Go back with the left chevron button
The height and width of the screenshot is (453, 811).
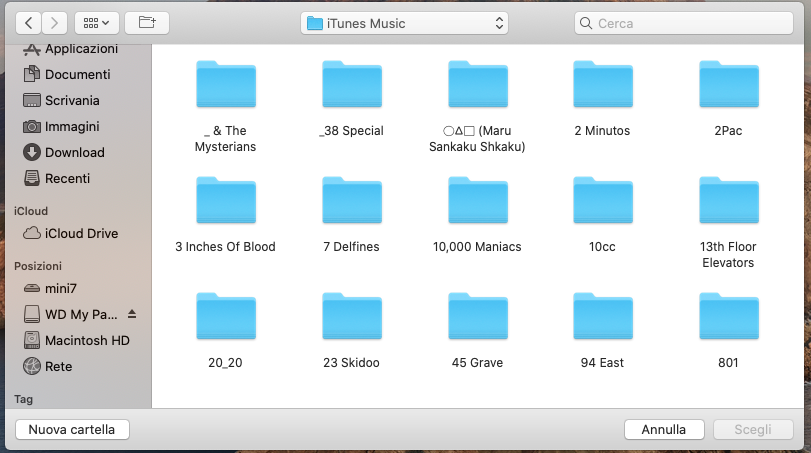coord(29,23)
